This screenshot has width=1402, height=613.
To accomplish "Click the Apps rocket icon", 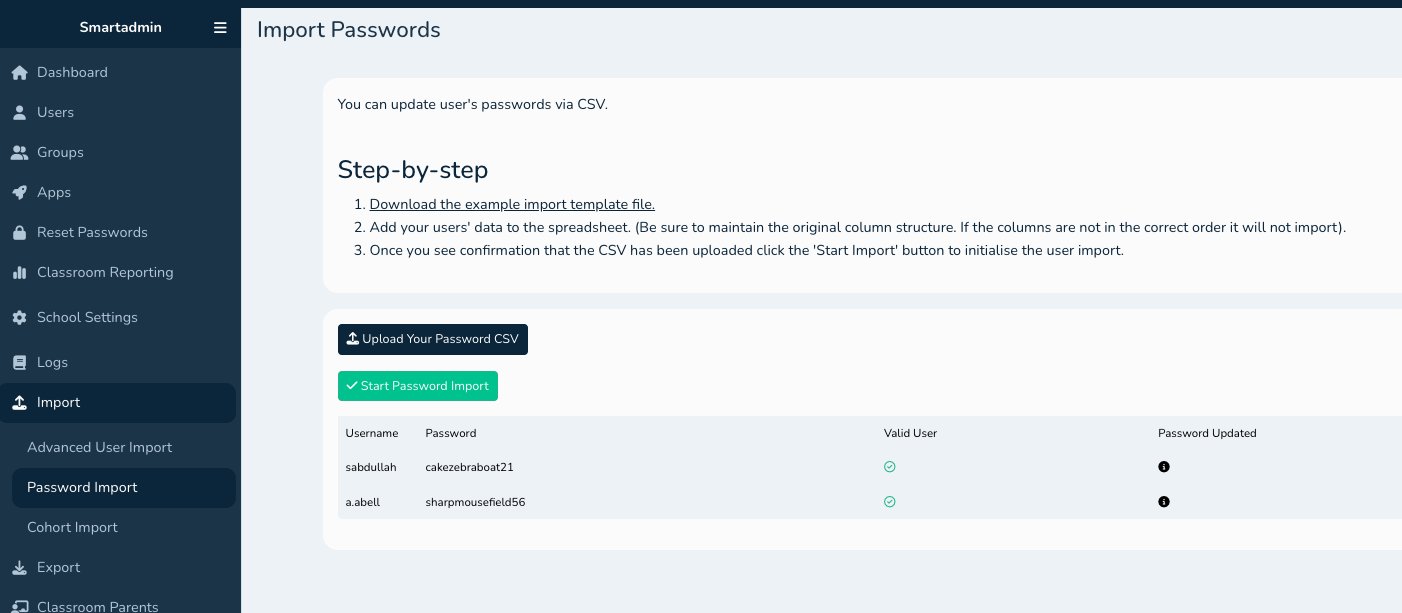I will coord(19,193).
